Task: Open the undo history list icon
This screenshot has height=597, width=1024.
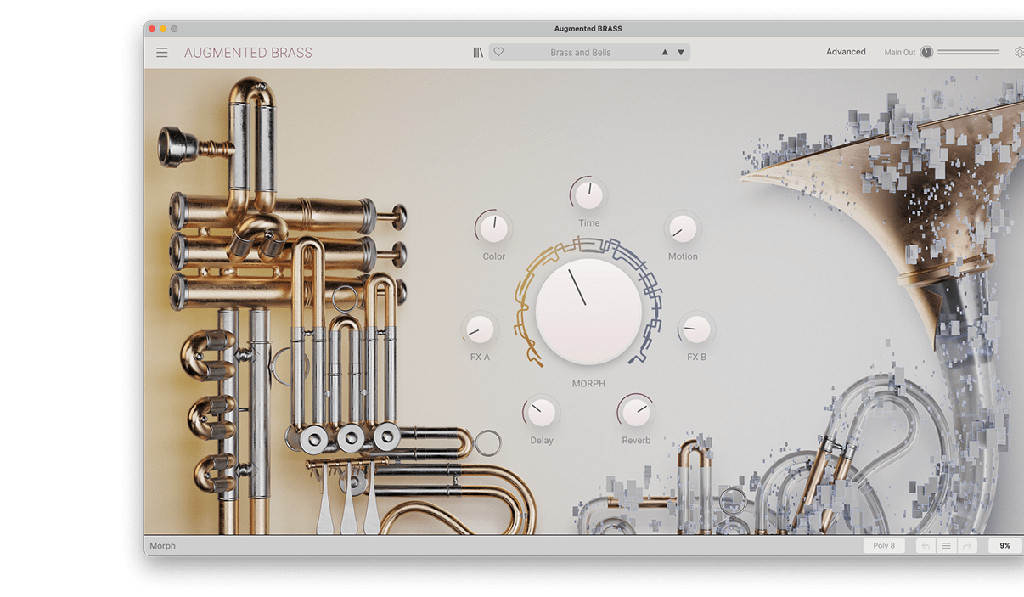Action: 946,545
